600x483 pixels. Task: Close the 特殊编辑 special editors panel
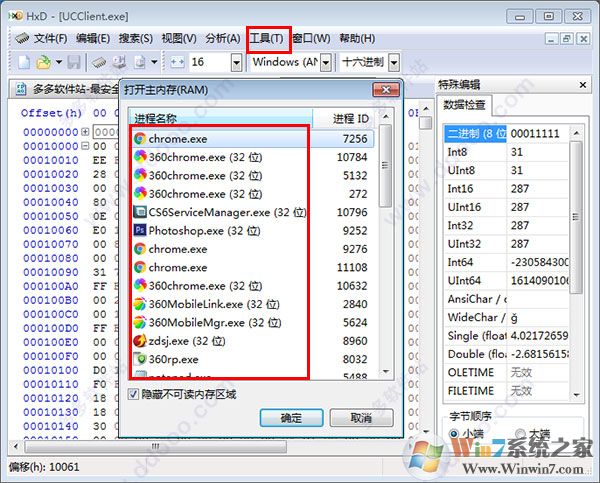click(x=583, y=85)
